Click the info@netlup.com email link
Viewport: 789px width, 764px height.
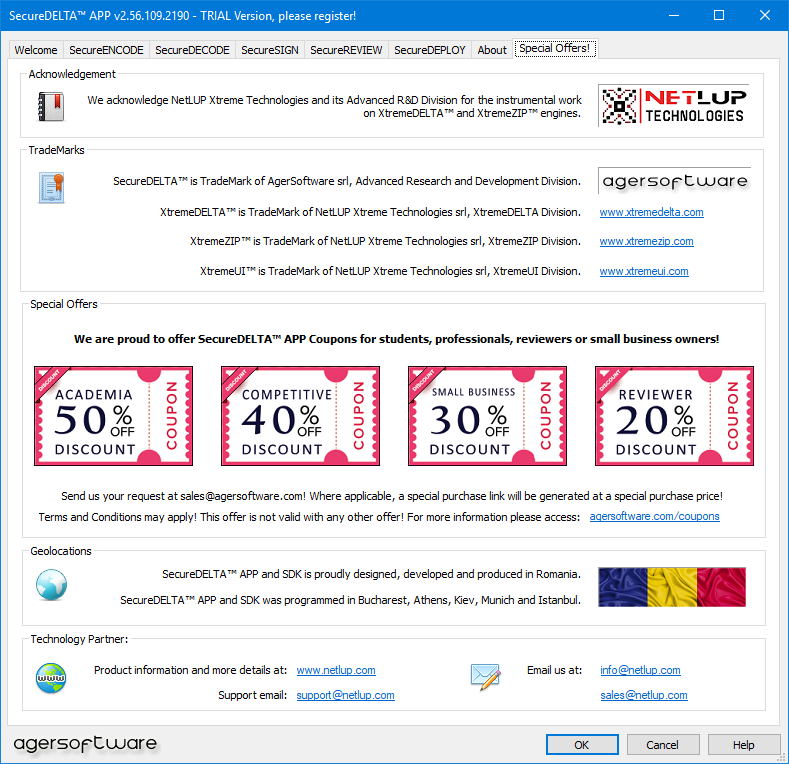coord(641,670)
